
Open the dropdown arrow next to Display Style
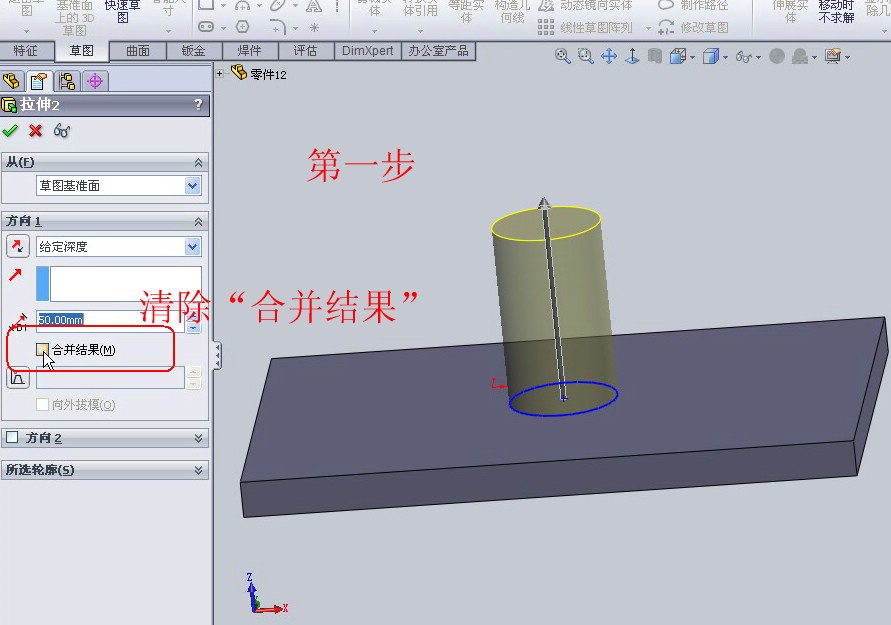pyautogui.click(x=725, y=57)
